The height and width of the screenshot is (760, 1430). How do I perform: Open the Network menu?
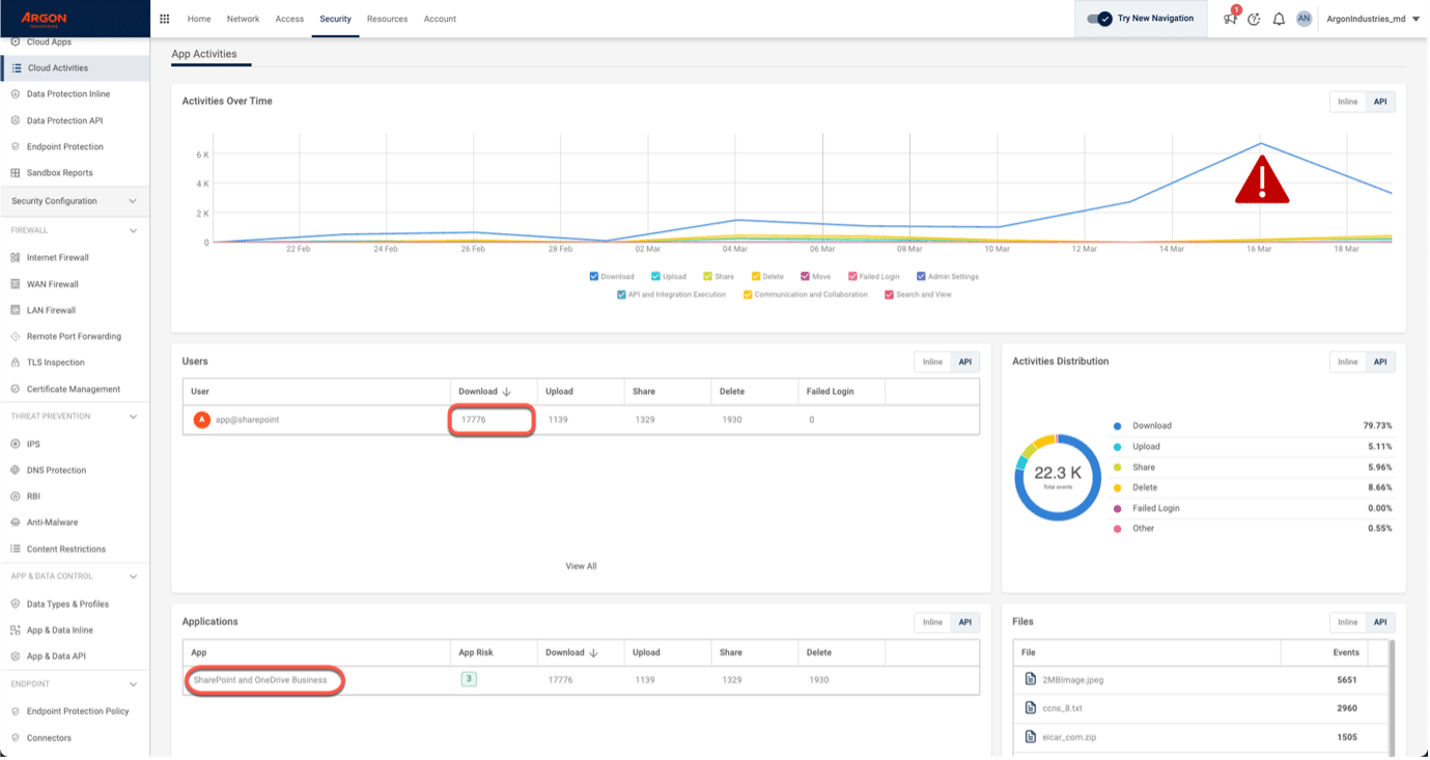(243, 19)
